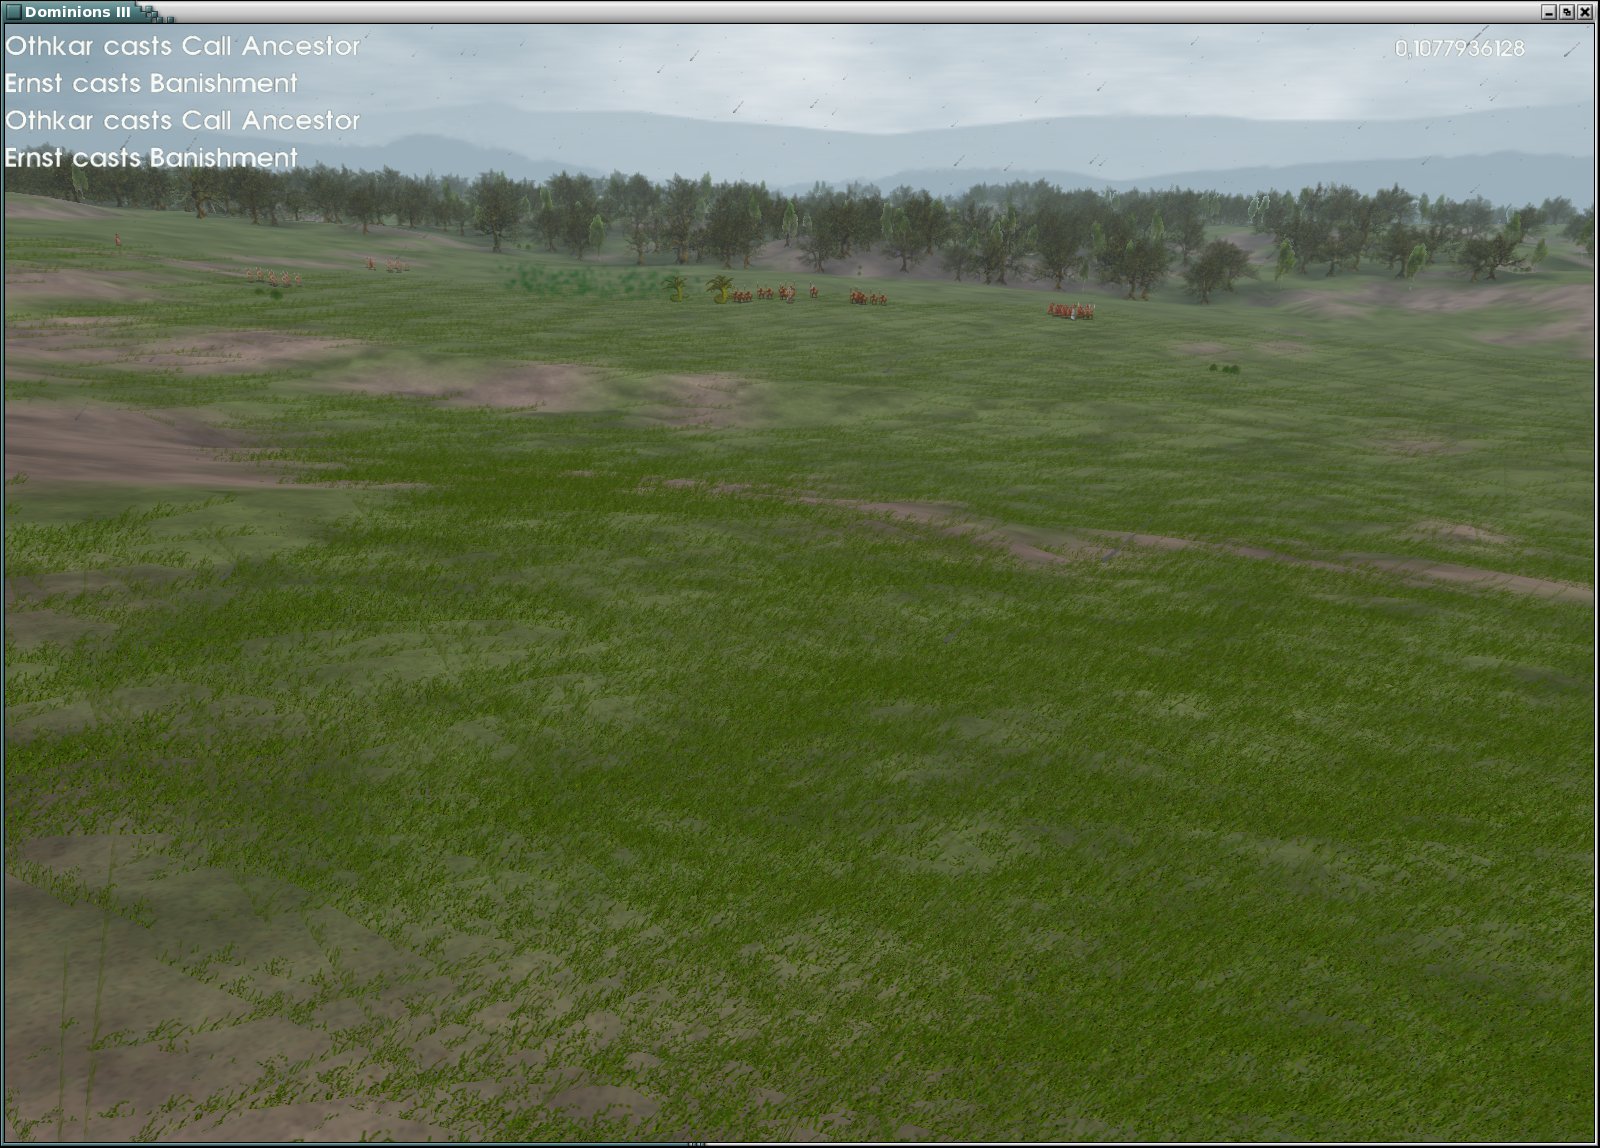Screen dimensions: 1600x1148
Task: Select the rightmost red squad in the center line
Action: pyautogui.click(x=868, y=298)
